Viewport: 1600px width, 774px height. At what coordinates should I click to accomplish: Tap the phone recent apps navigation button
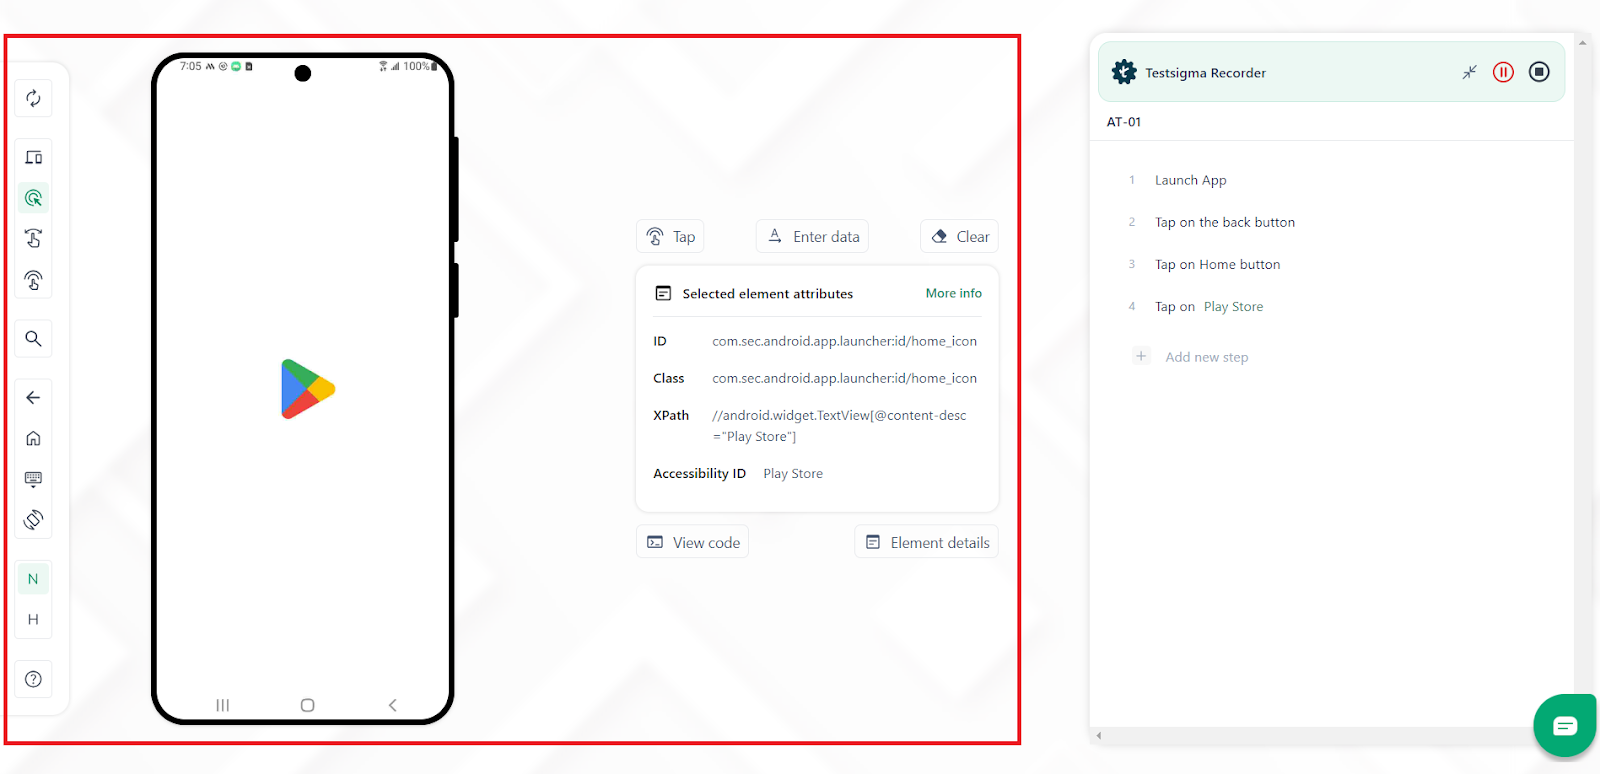(x=223, y=705)
